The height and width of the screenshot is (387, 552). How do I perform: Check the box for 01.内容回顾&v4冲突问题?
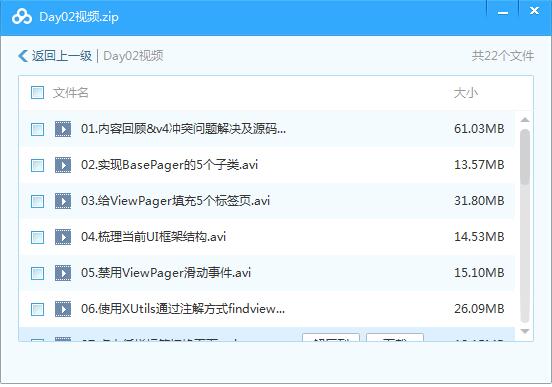point(37,129)
